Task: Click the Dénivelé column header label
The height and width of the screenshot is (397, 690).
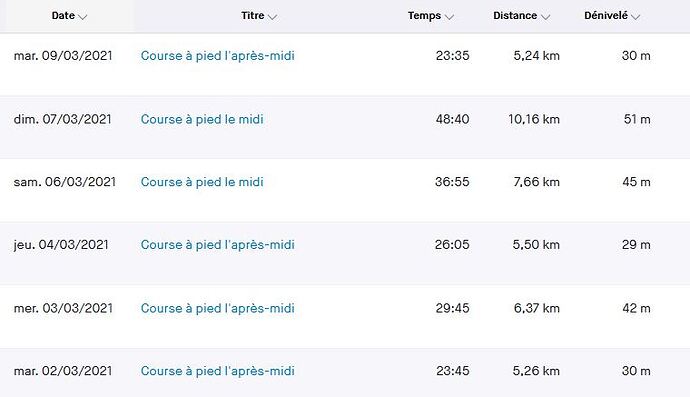Action: (x=606, y=15)
